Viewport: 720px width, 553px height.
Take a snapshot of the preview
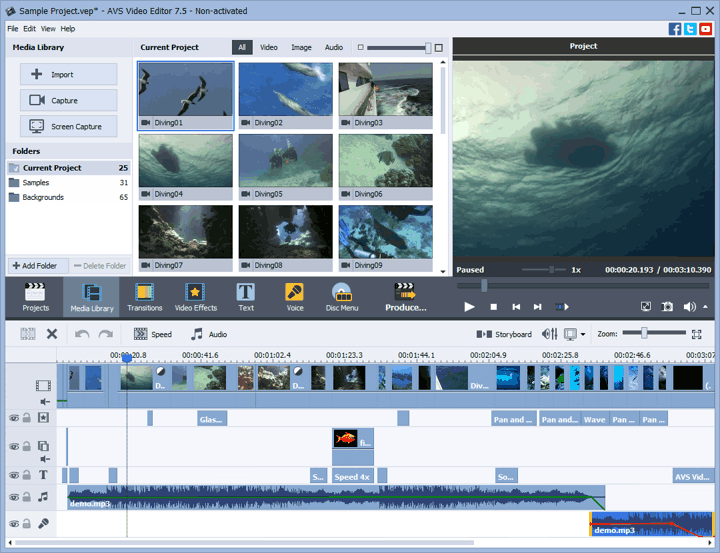click(x=667, y=306)
